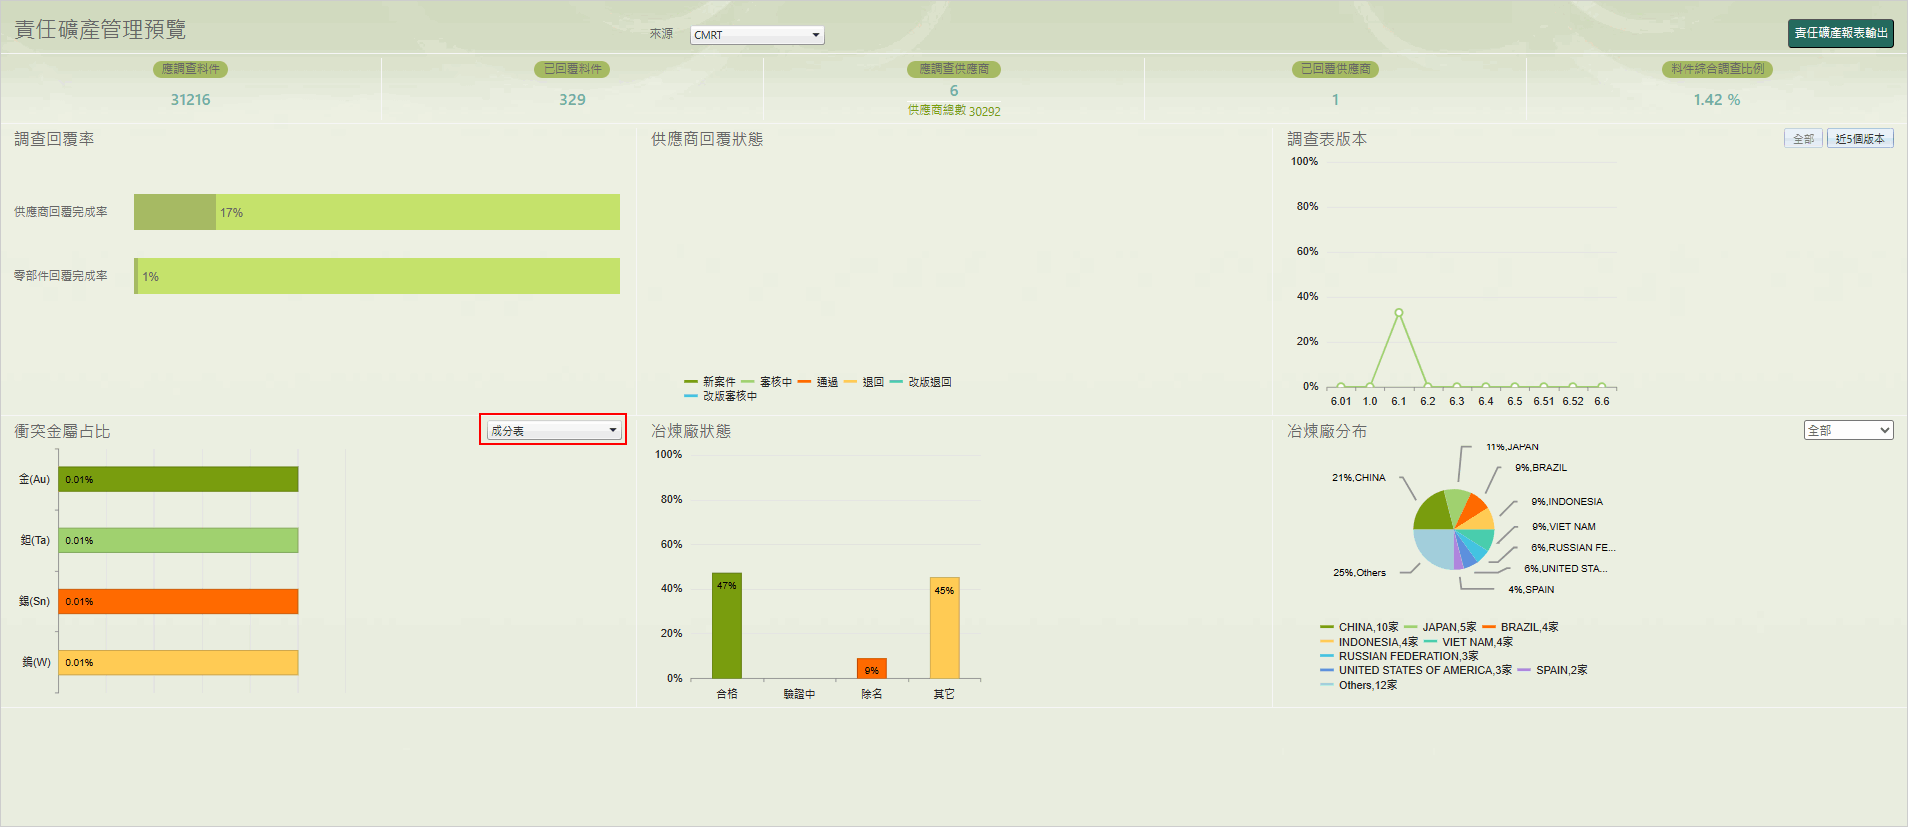Click the 6%,RUSSIAN FE... pie label
This screenshot has height=827, width=1908.
coord(1573,548)
